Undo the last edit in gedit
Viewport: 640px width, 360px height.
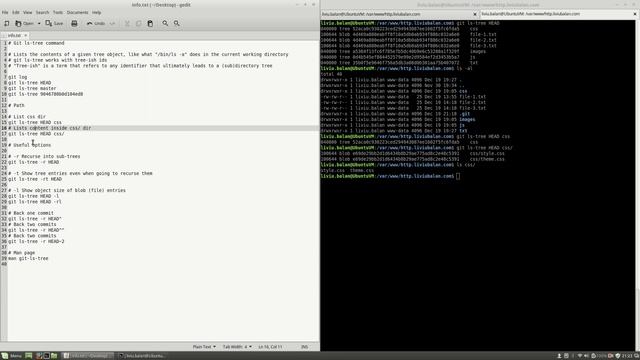96,24
